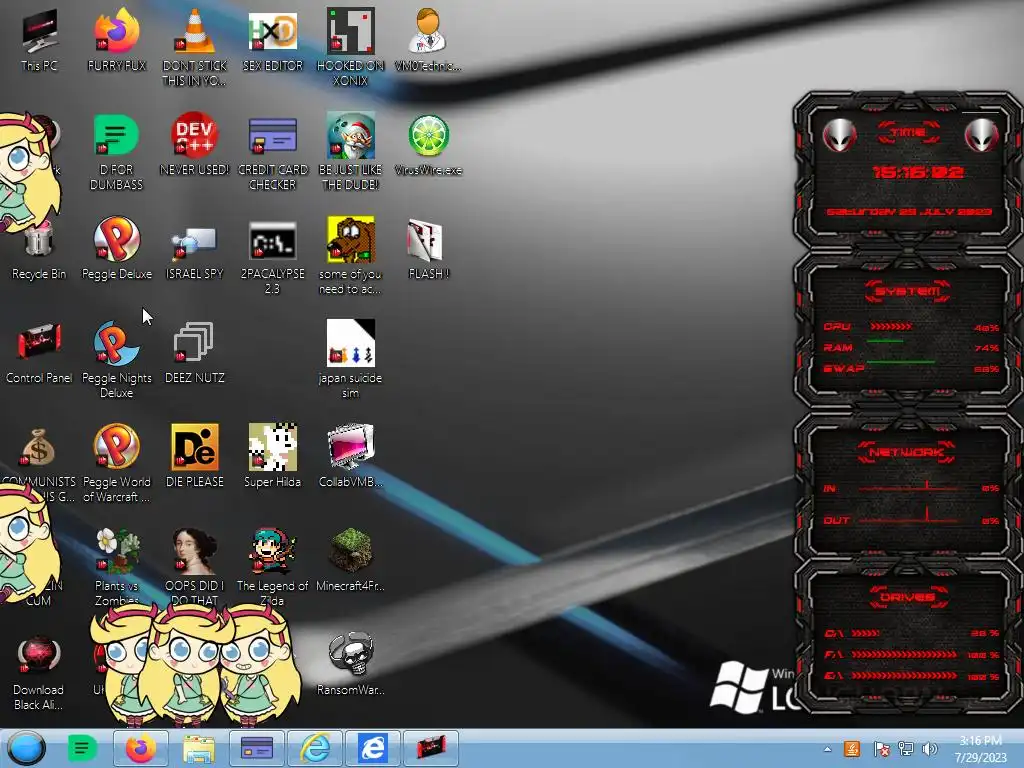
Task: Open the CollabVMB monitor icon
Action: (350, 456)
